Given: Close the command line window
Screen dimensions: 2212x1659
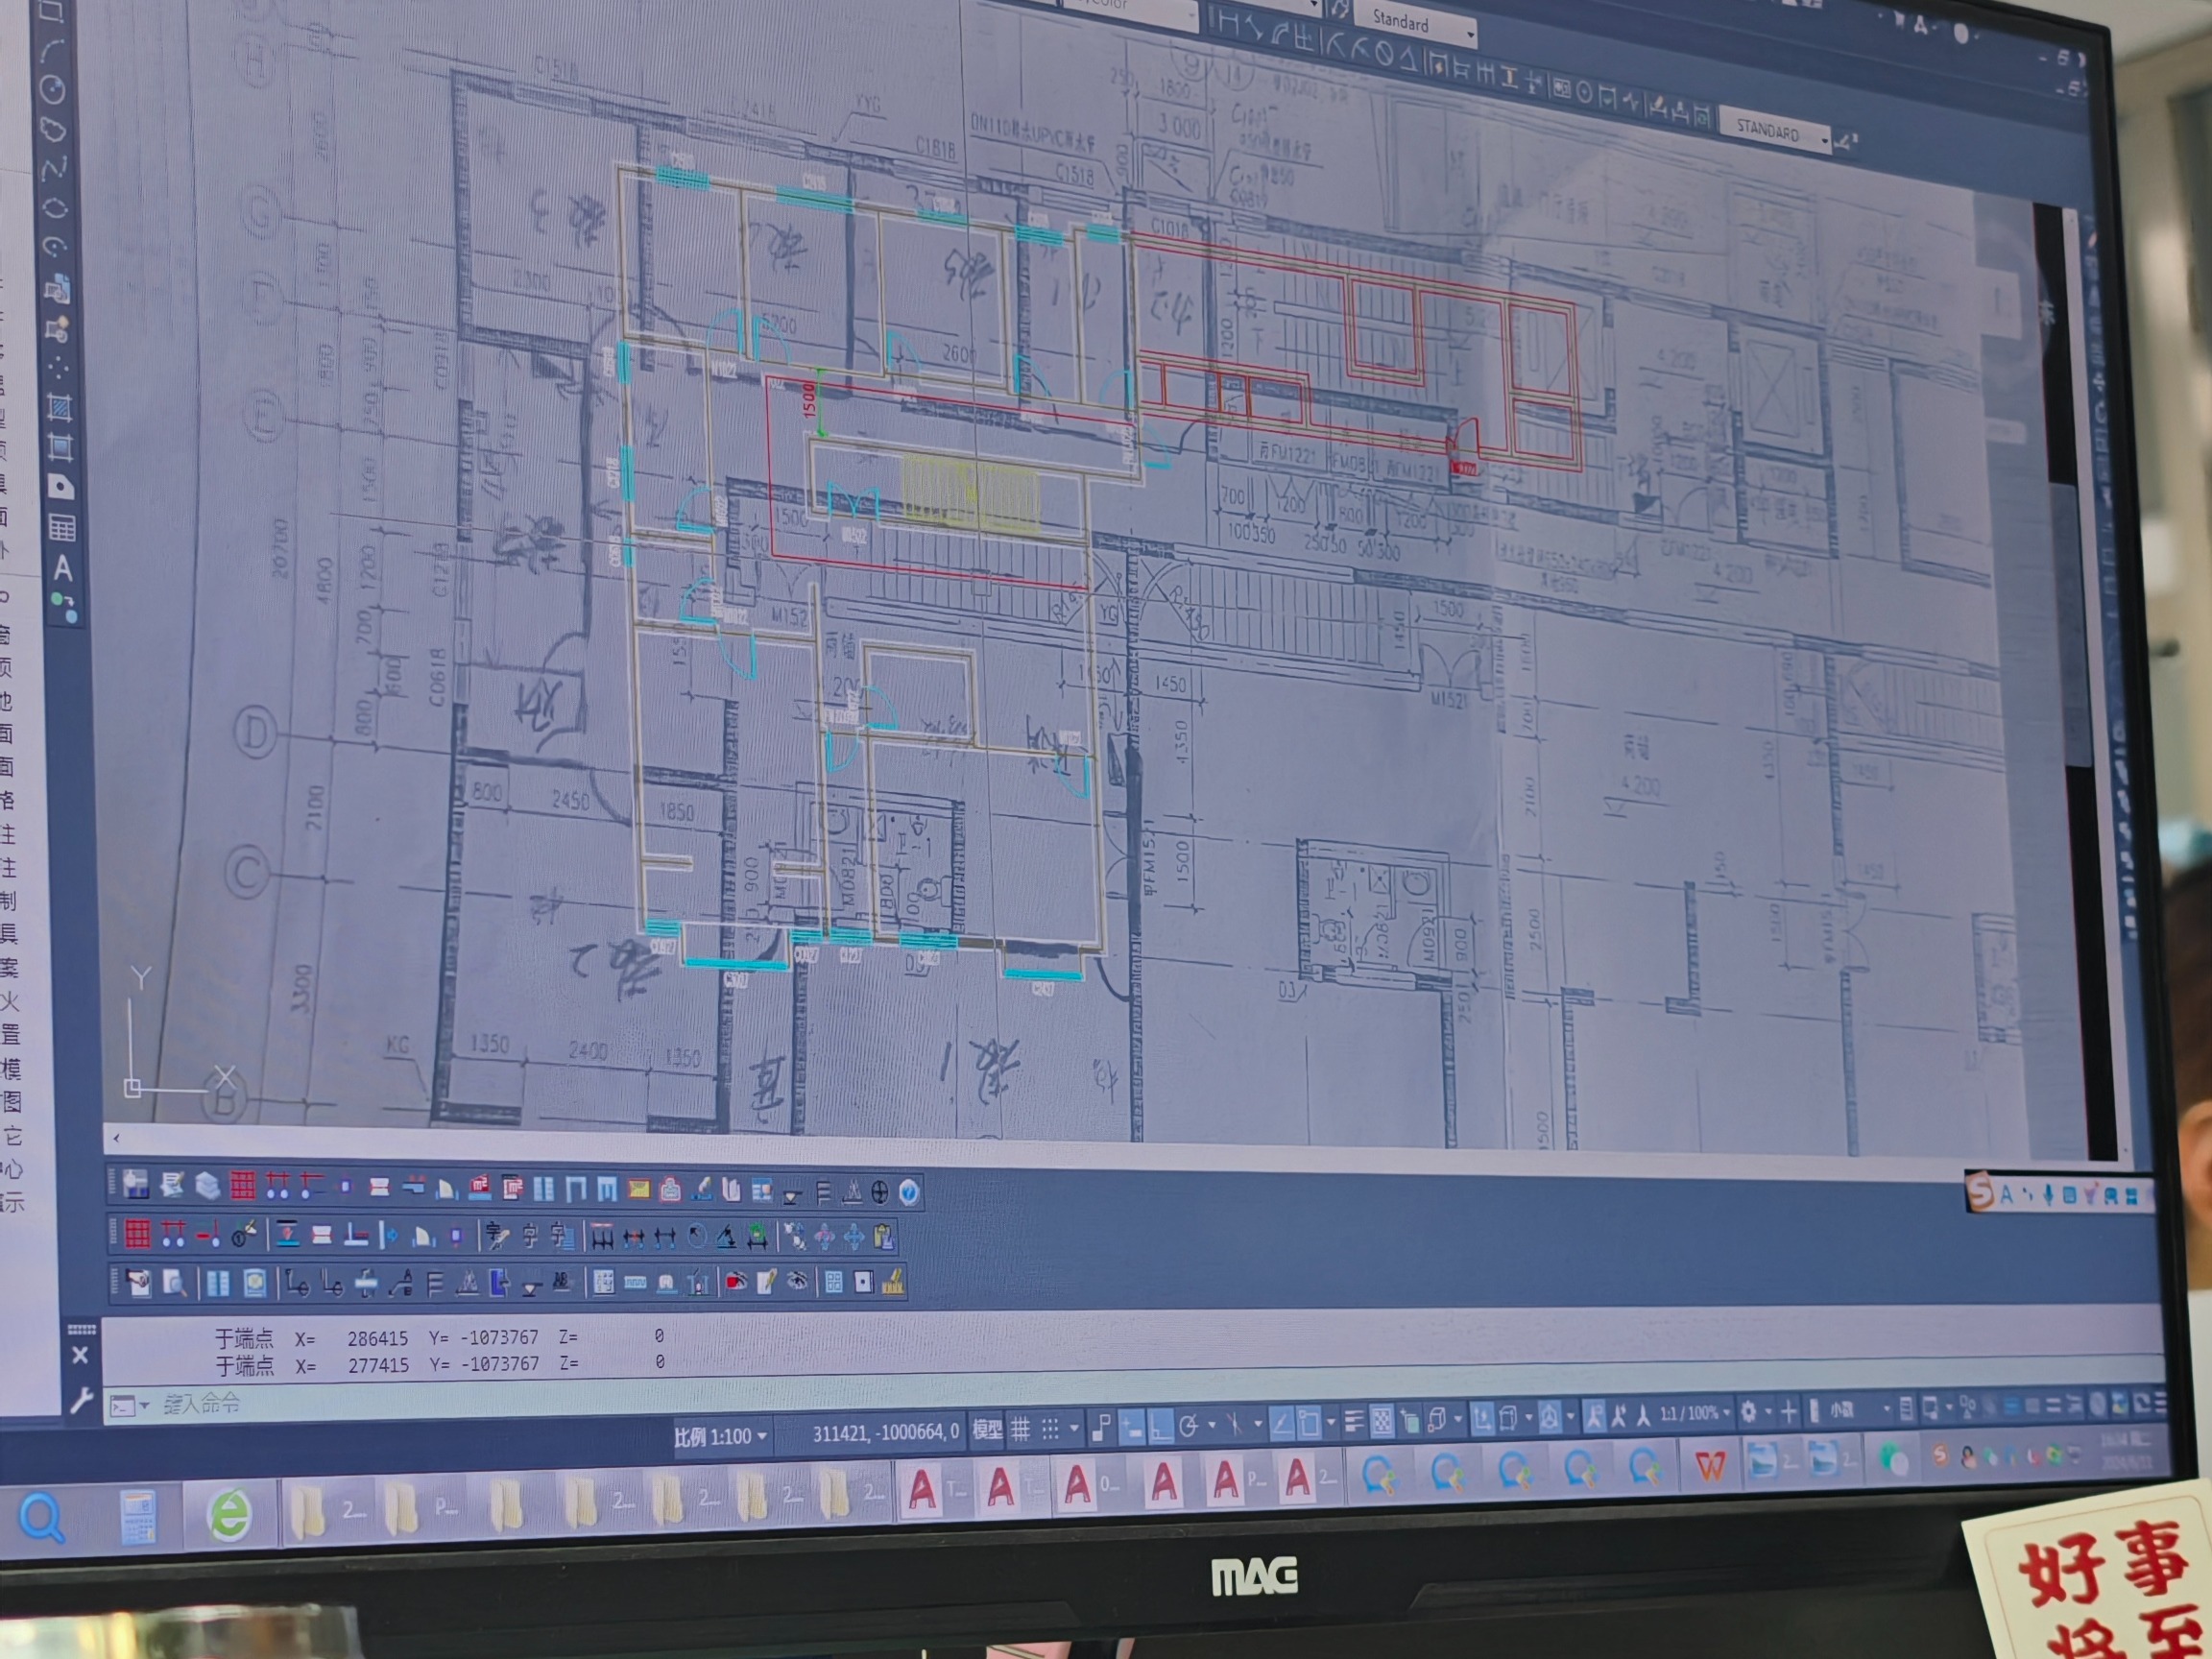Looking at the screenshot, I should pyautogui.click(x=81, y=1355).
